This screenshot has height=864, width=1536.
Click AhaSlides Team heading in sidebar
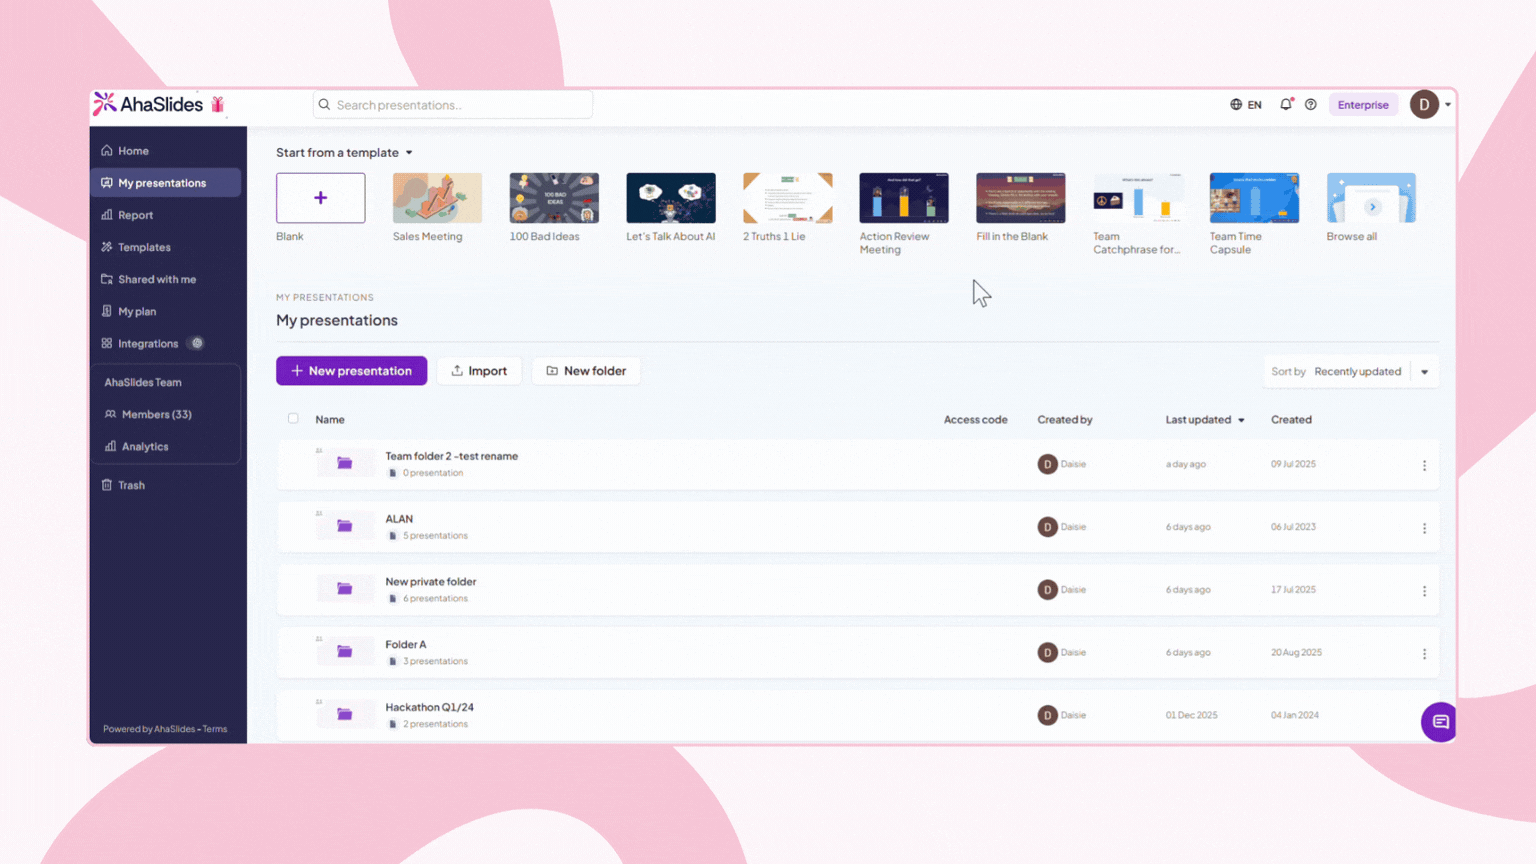pos(143,382)
